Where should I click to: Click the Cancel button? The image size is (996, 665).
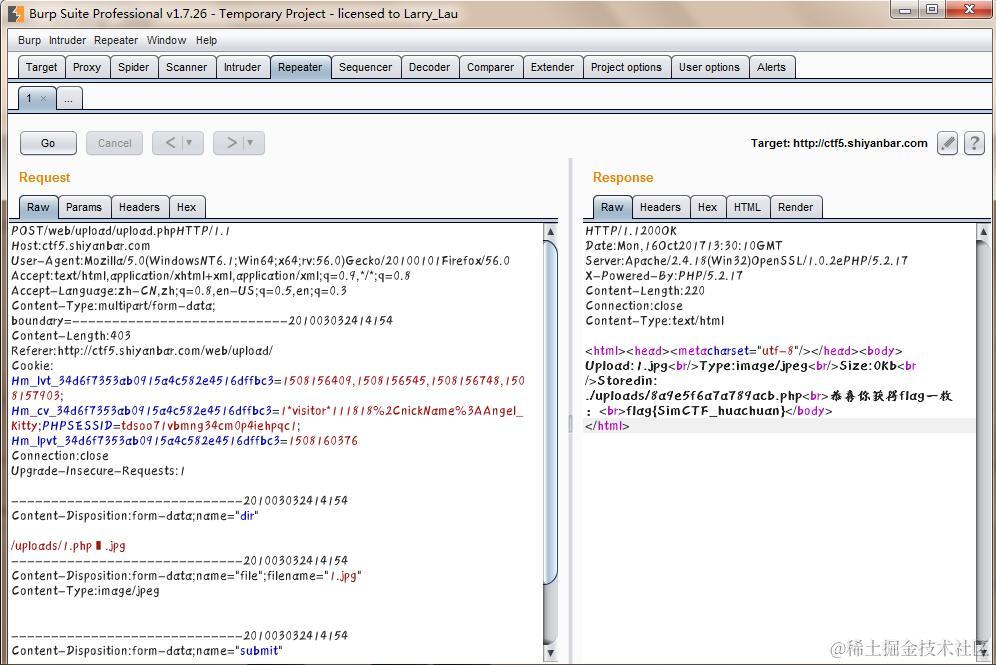tap(114, 143)
